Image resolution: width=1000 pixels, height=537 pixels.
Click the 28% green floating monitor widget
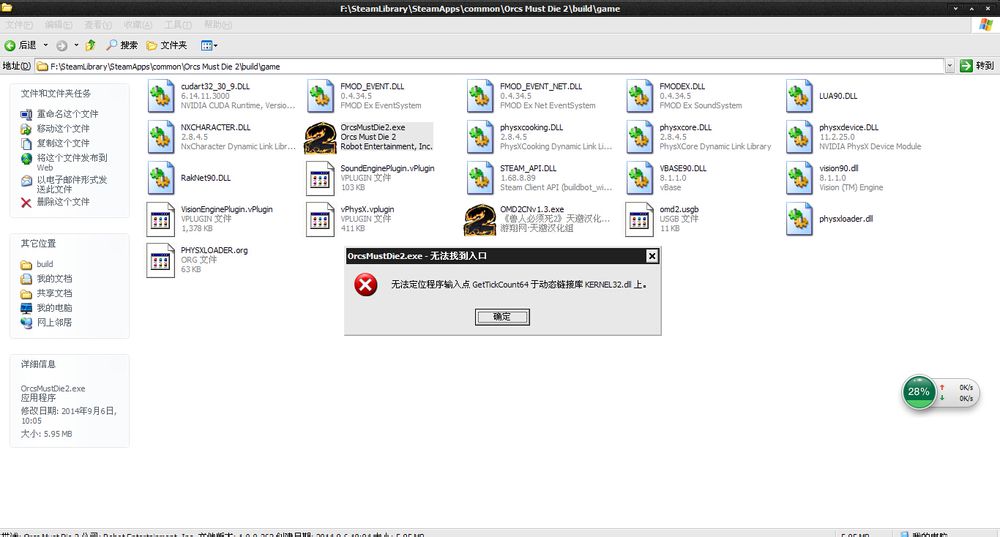click(x=918, y=392)
